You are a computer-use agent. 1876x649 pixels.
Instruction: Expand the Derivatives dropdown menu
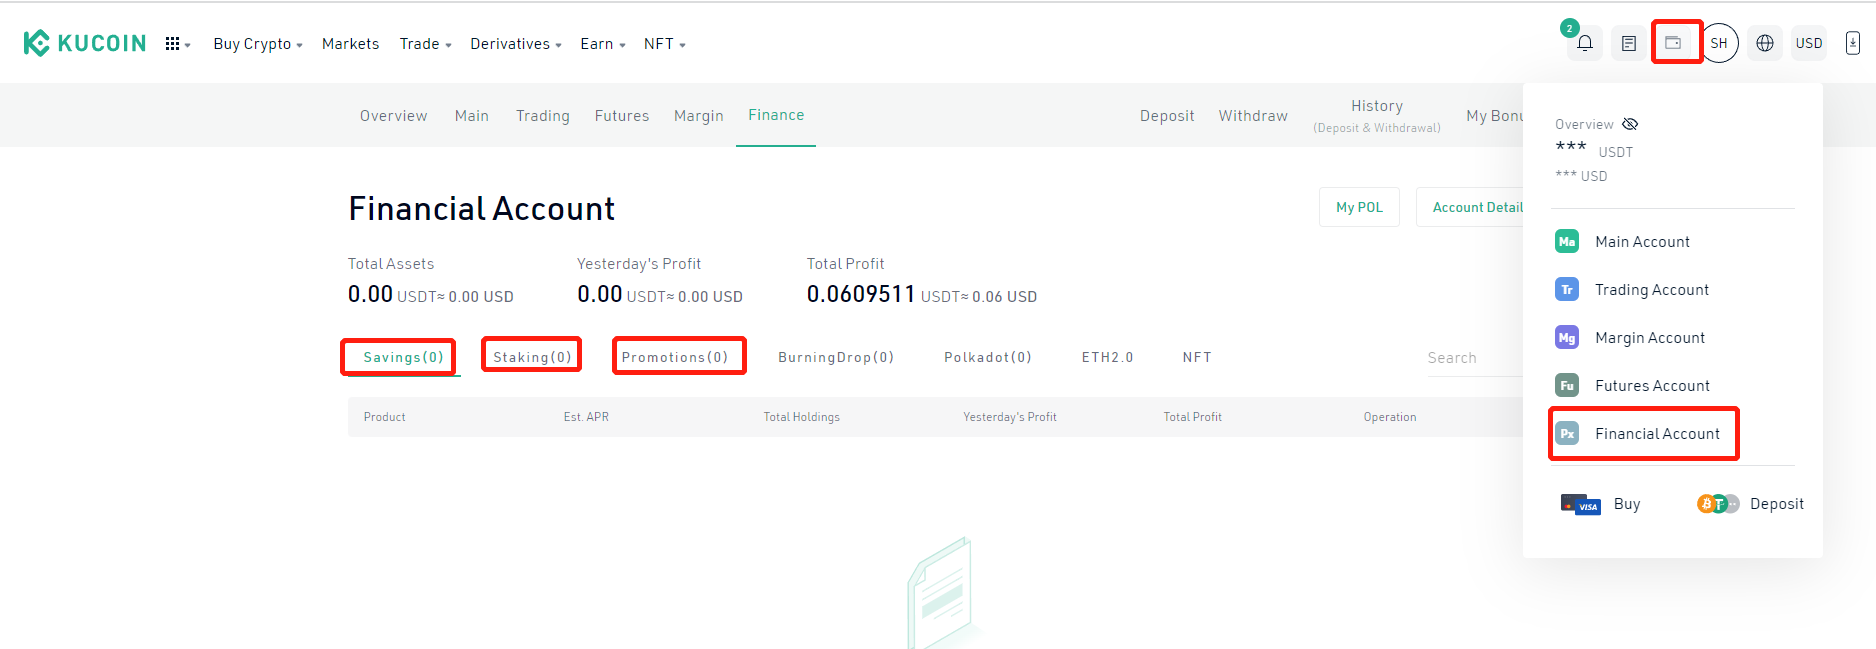(516, 44)
